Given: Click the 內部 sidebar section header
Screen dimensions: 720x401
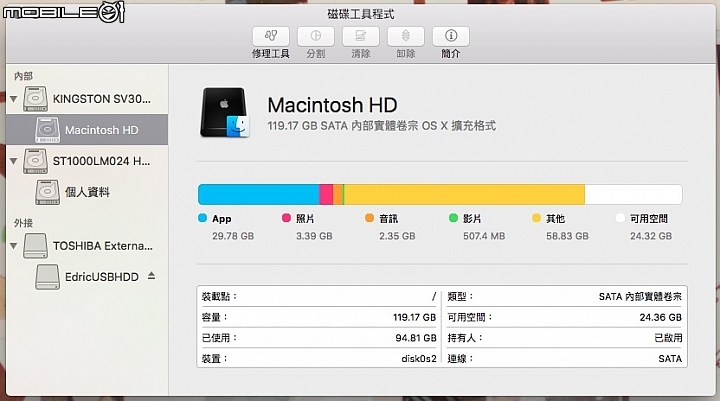Looking at the screenshot, I should pyautogui.click(x=23, y=76).
